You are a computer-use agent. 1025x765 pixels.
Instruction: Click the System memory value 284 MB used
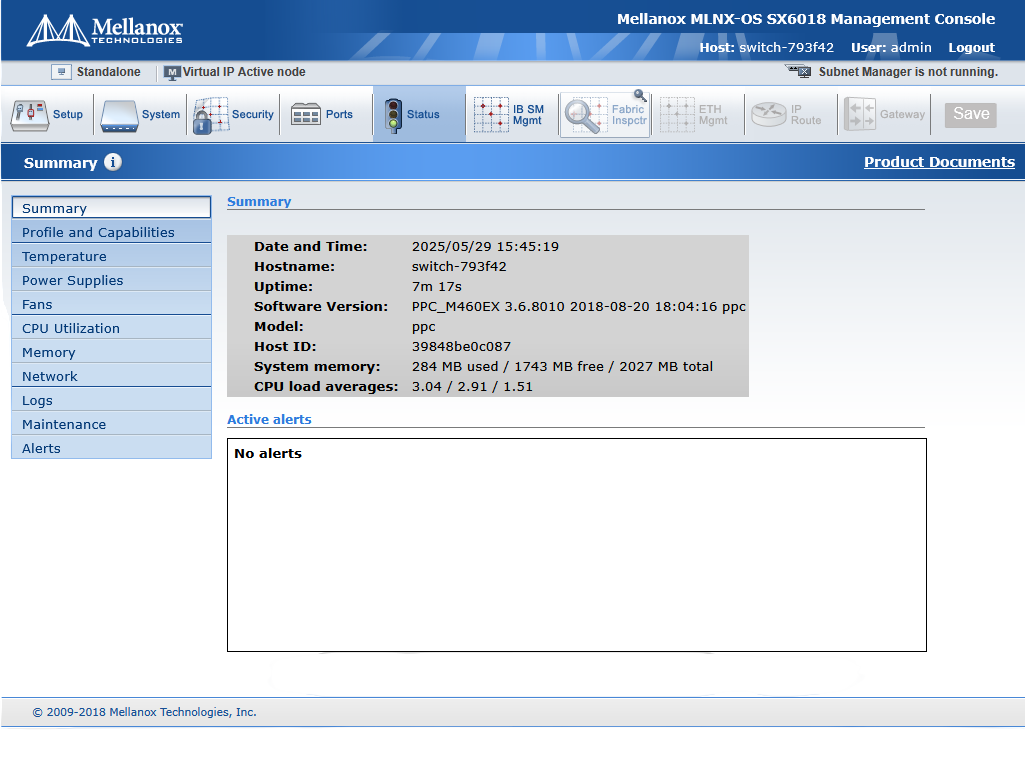pyautogui.click(x=562, y=367)
